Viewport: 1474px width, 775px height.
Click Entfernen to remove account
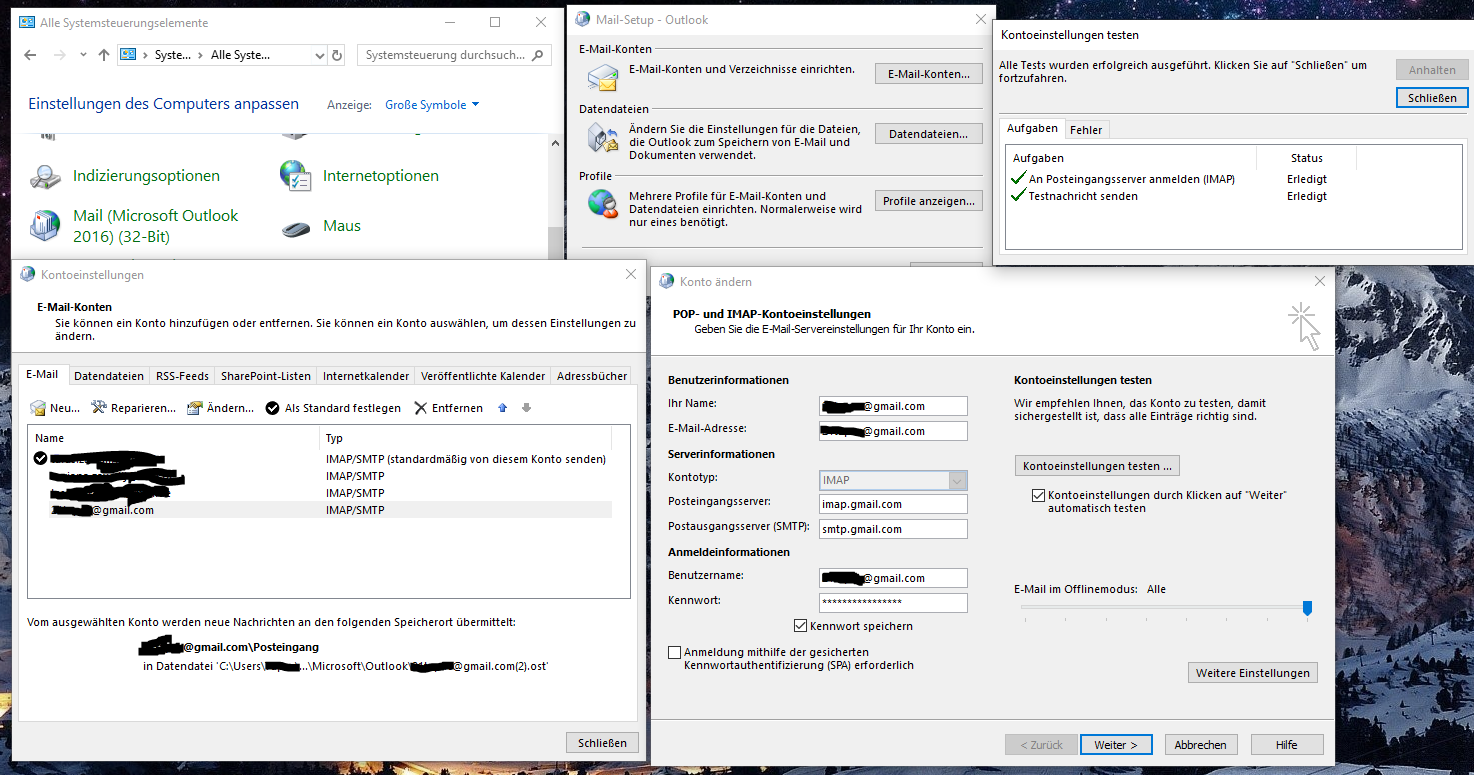(x=448, y=408)
